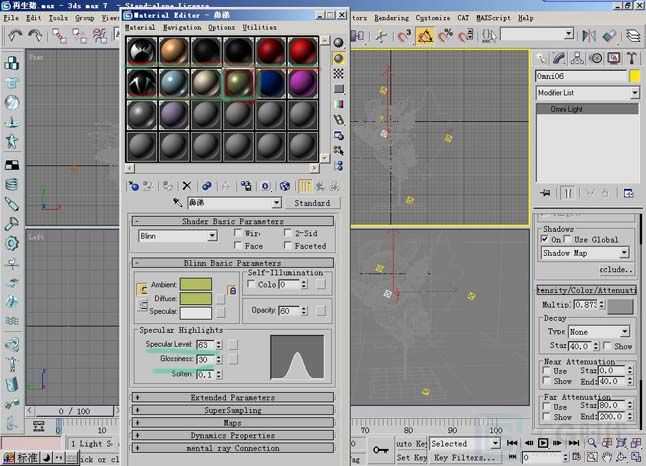Image resolution: width=646 pixels, height=466 pixels.
Task: Open the Material menu in Material Editor
Action: click(x=140, y=27)
